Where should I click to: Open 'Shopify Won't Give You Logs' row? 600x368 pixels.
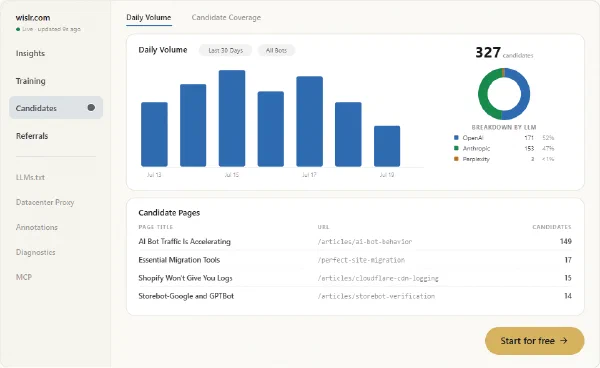click(x=355, y=278)
